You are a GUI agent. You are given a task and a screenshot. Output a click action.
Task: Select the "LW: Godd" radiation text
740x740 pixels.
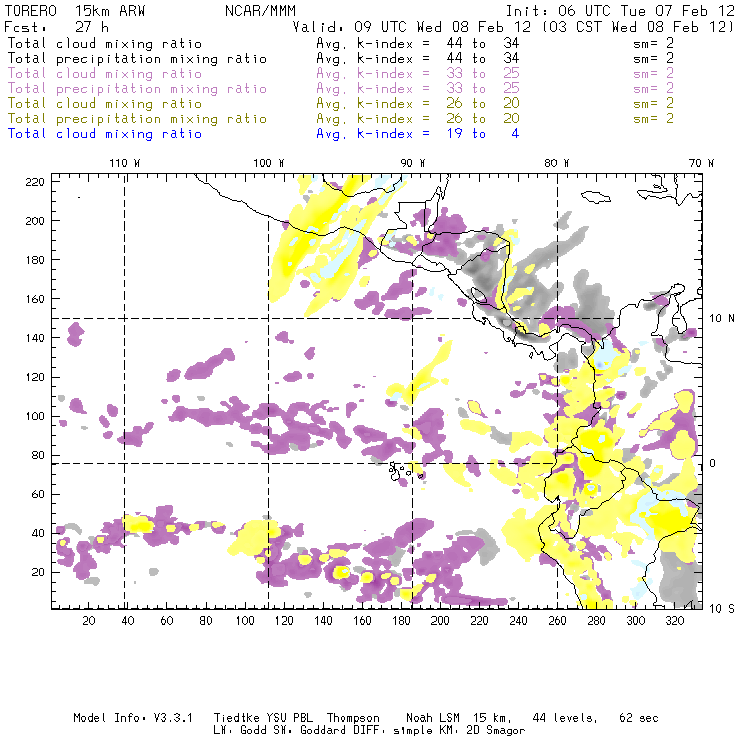click(240, 731)
